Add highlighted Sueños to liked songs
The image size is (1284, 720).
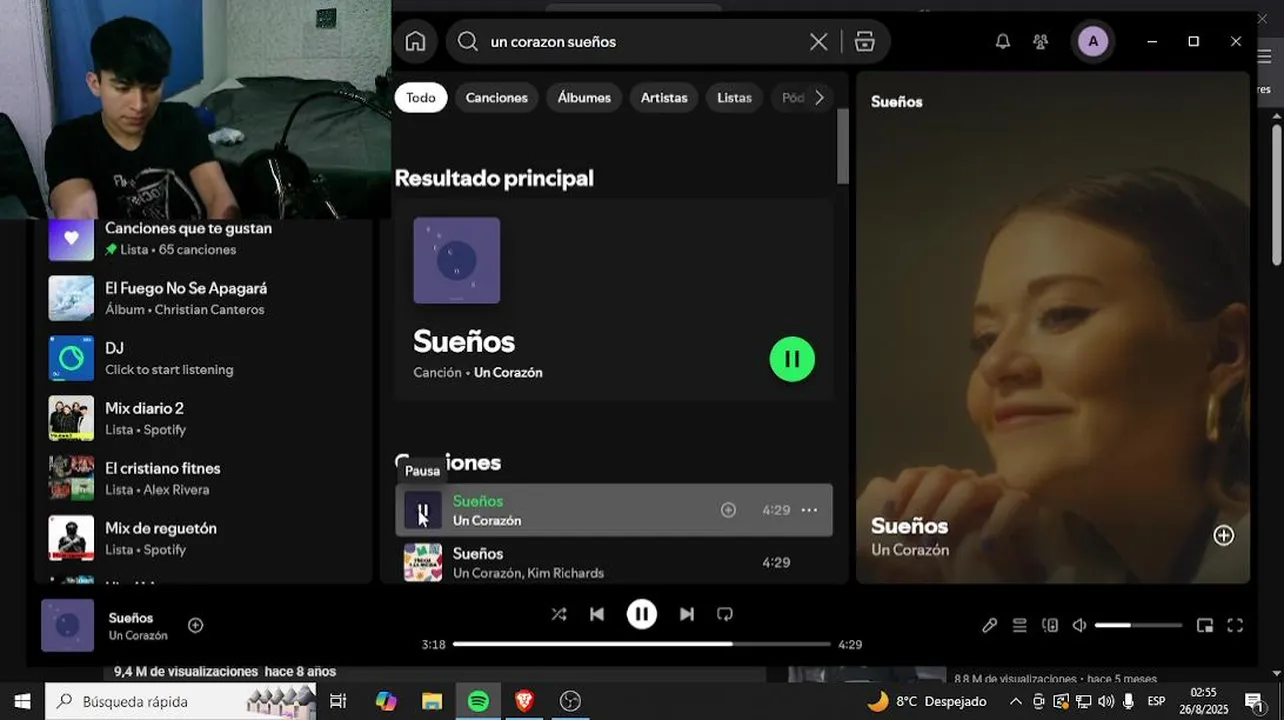coord(728,510)
